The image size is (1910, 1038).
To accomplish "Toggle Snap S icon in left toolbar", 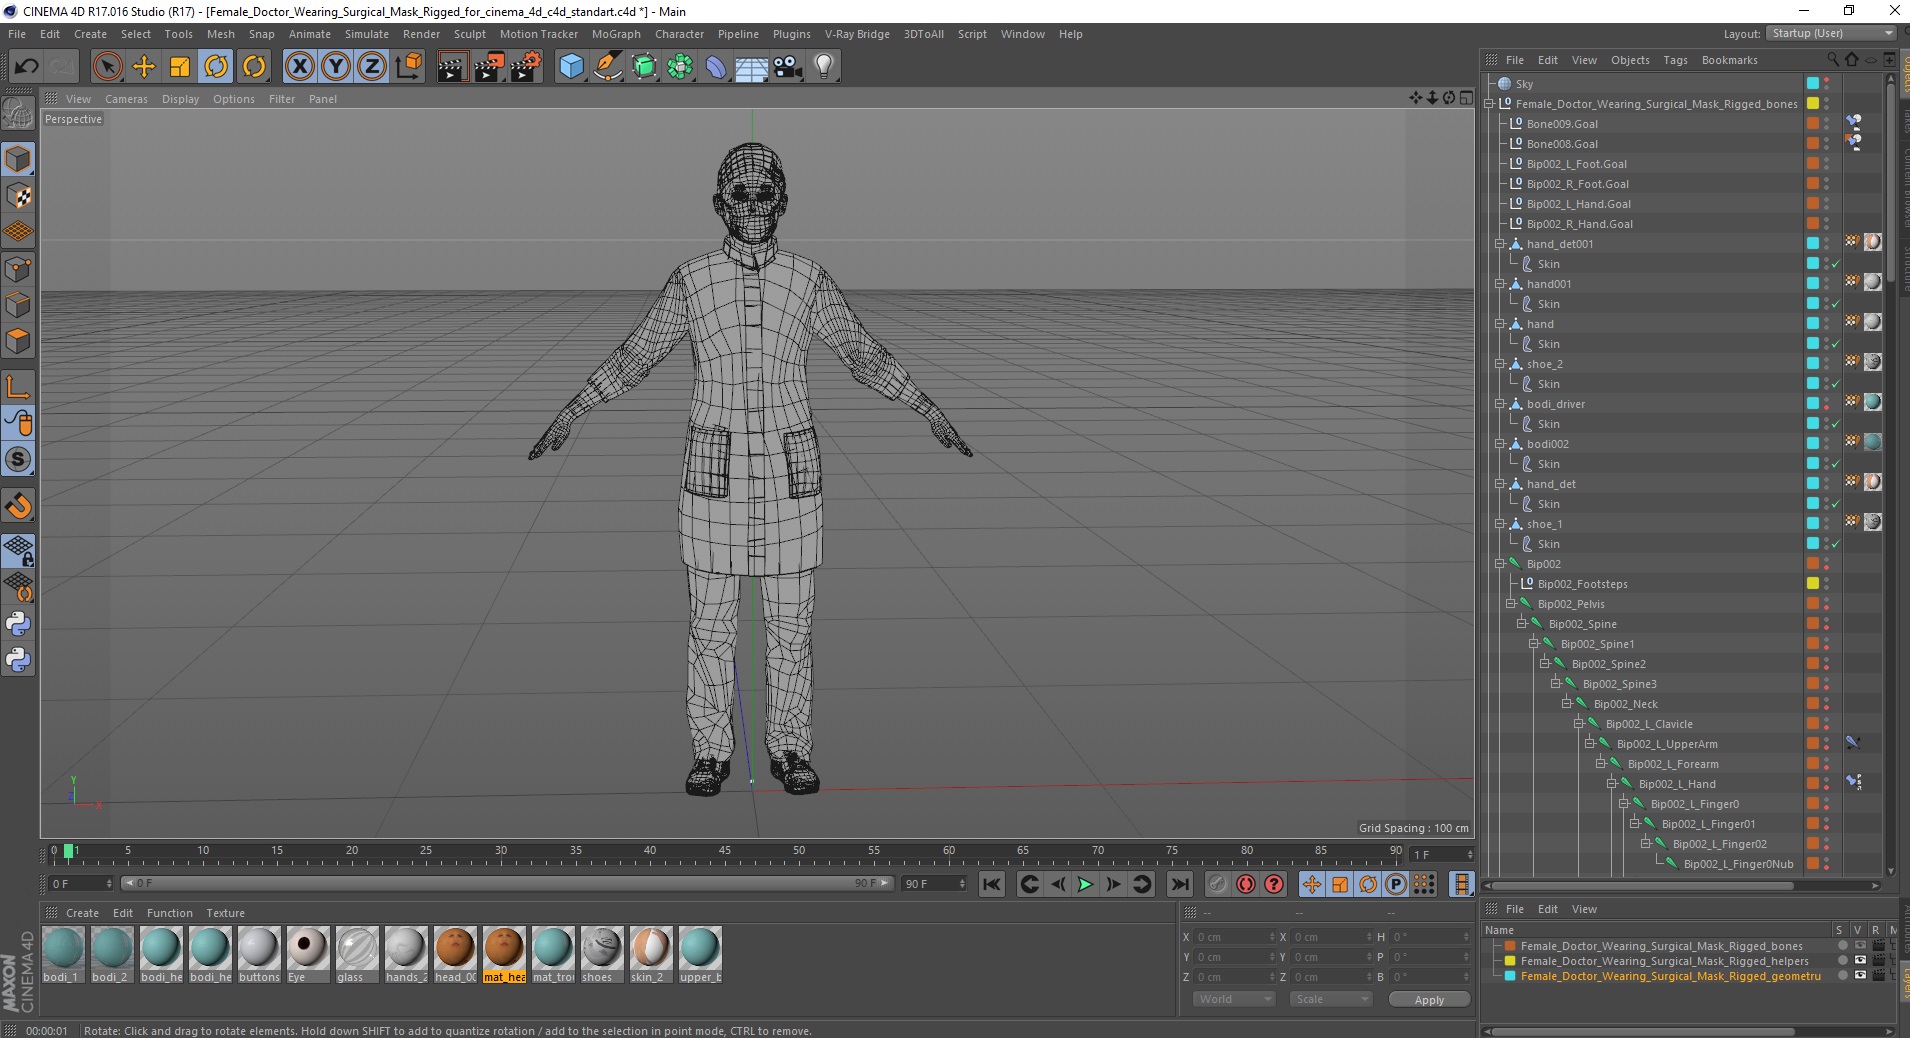I will [x=18, y=460].
